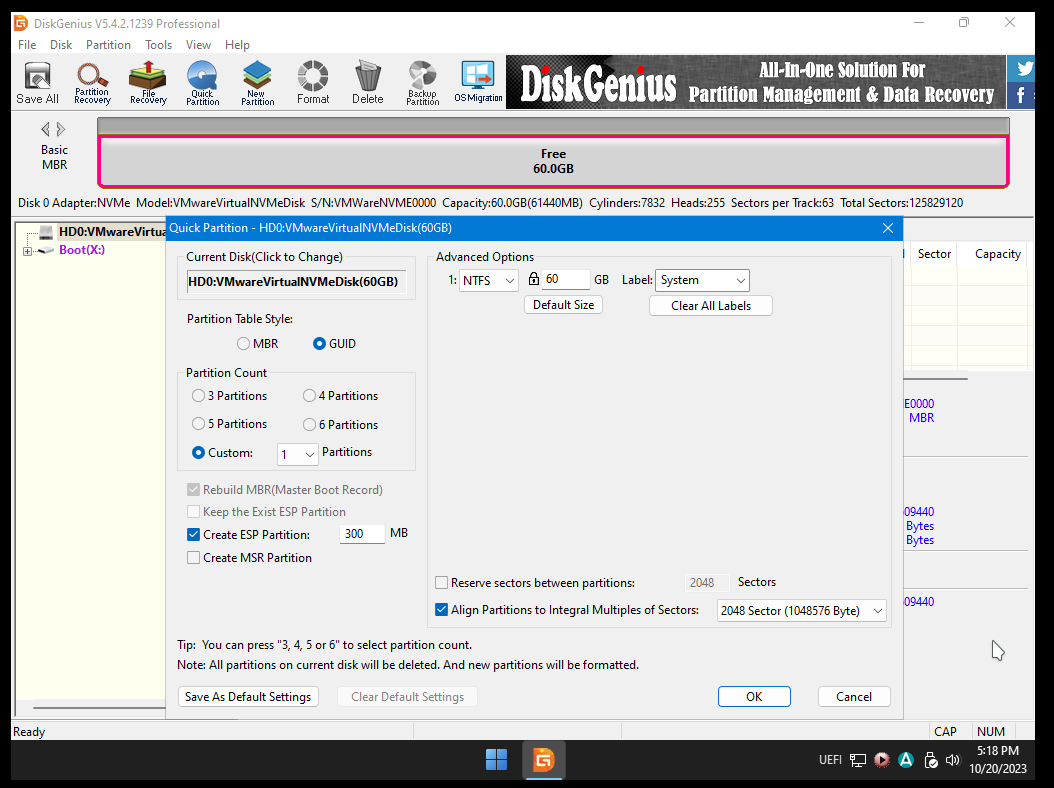The width and height of the screenshot is (1054, 788).
Task: Launch the OS Migration tool
Action: (x=478, y=83)
